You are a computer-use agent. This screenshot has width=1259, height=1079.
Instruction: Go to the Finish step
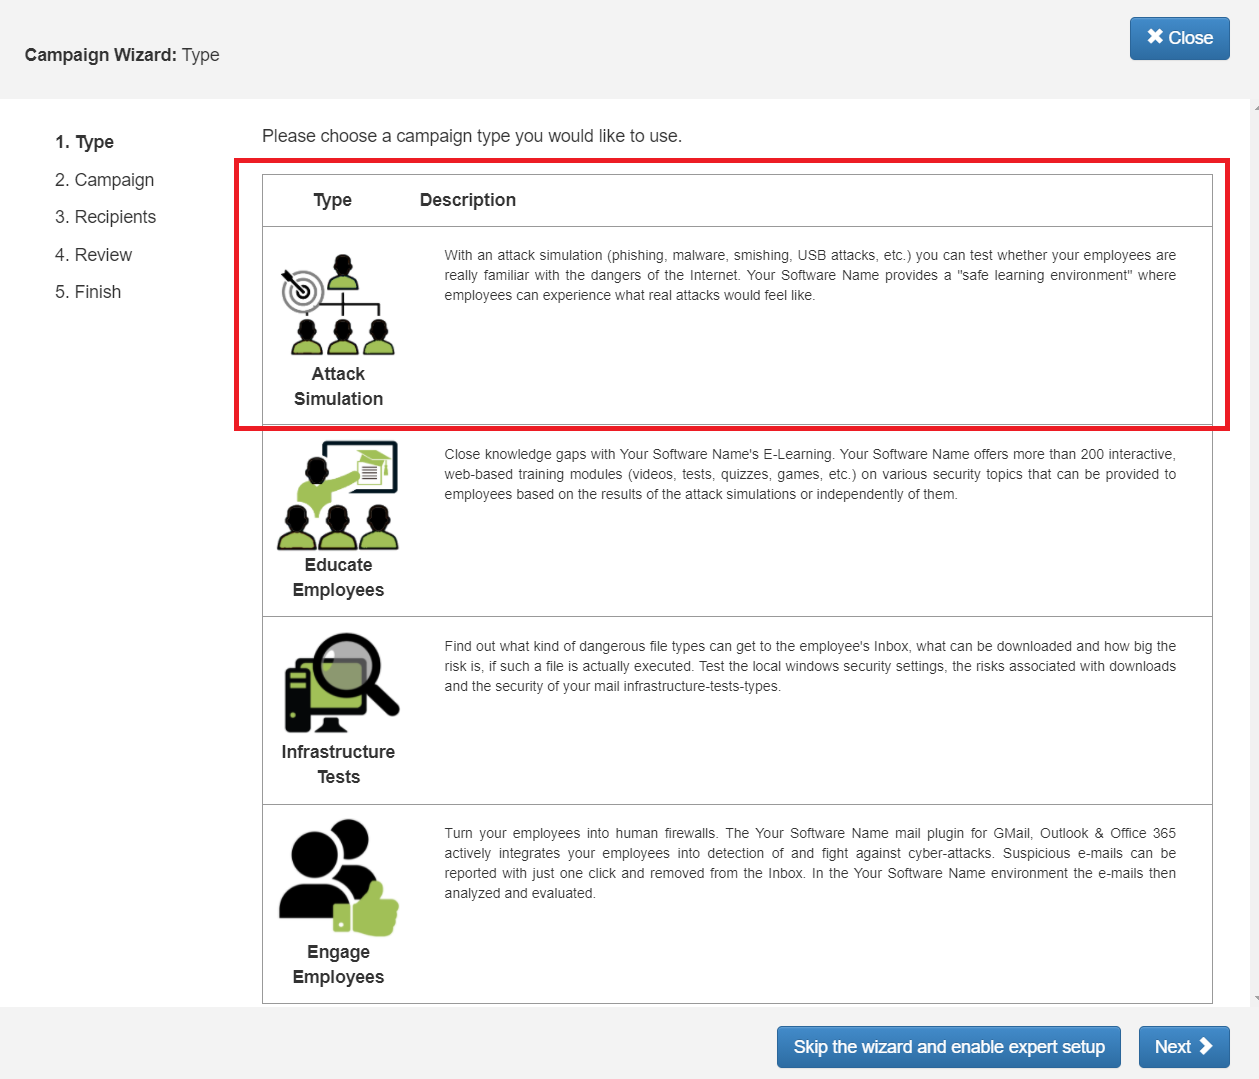coord(88,292)
